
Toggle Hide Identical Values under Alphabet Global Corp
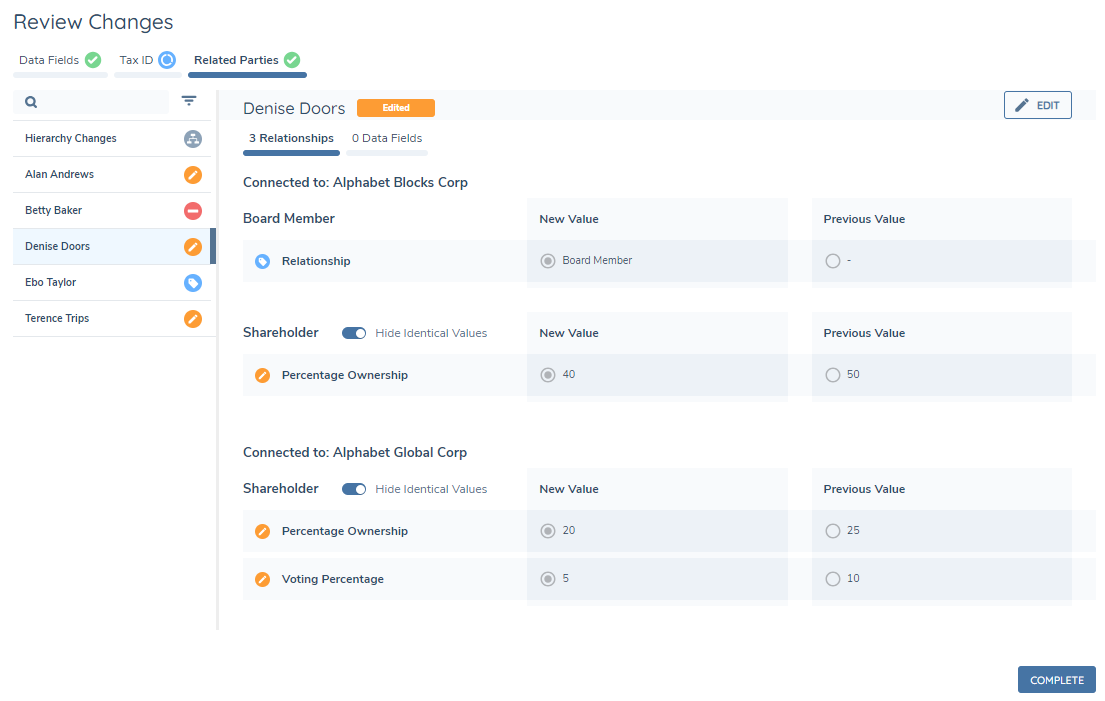point(354,489)
